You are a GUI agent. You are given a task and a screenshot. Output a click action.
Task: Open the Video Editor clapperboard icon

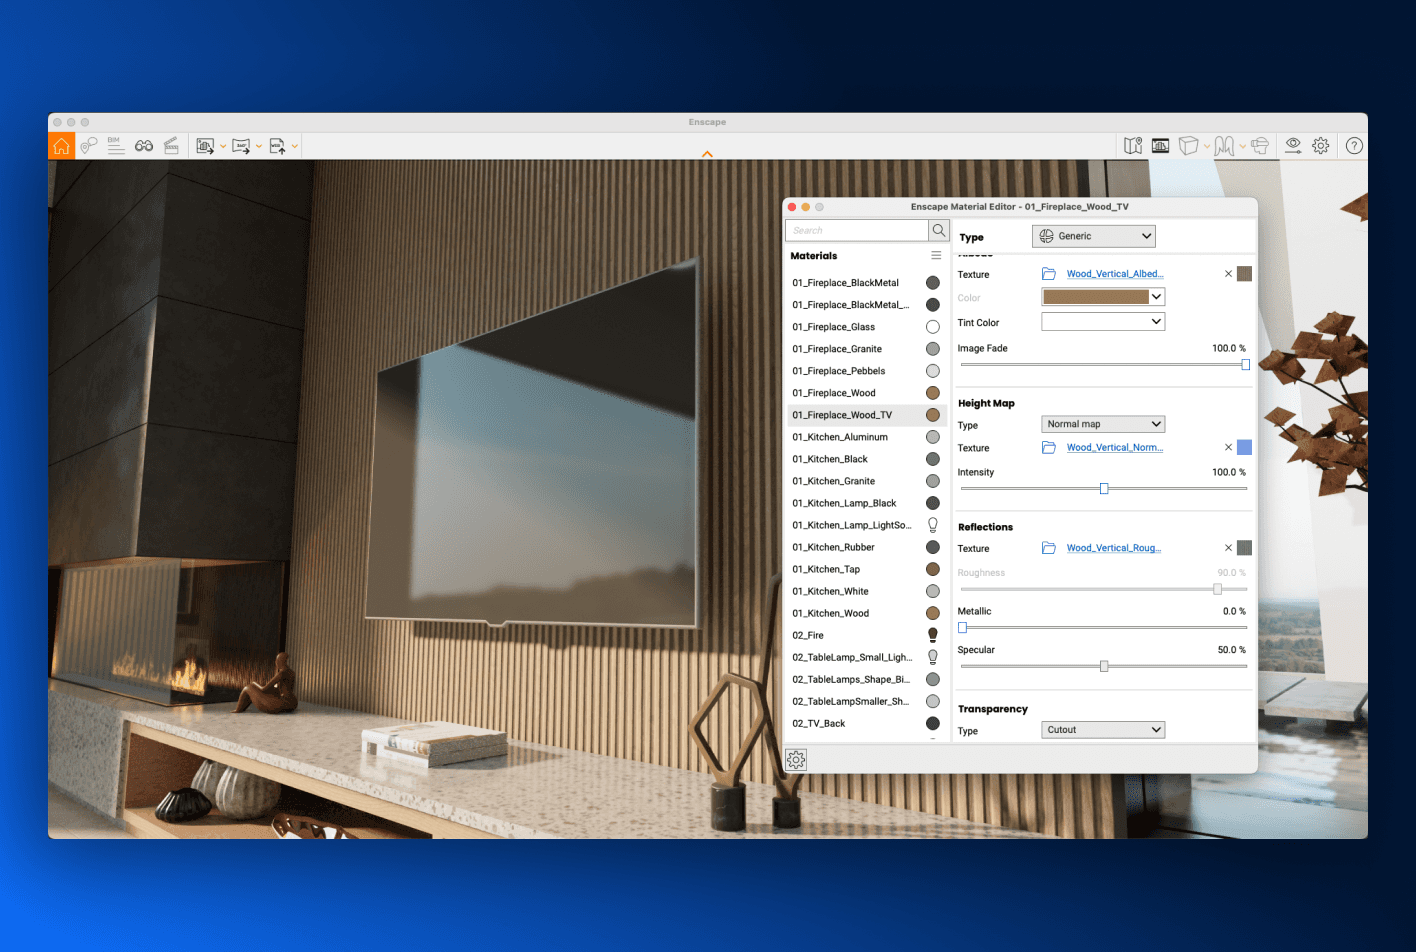coord(171,146)
